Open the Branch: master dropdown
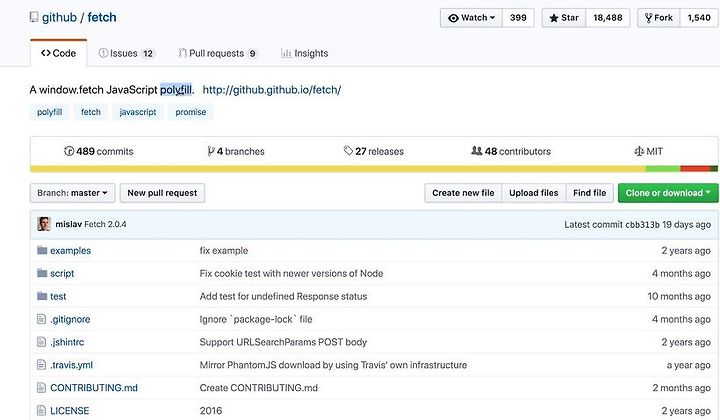 coord(73,193)
